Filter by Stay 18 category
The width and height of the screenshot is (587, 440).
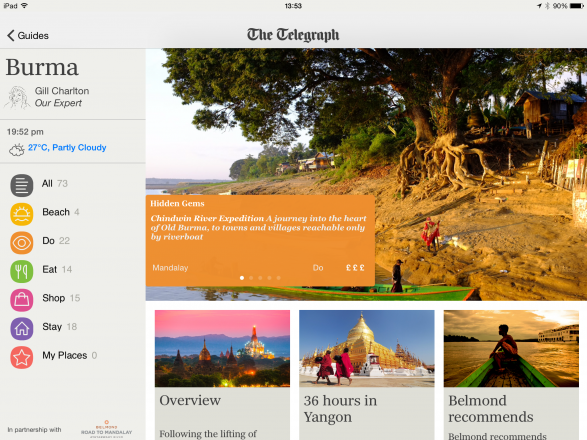pyautogui.click(x=59, y=327)
